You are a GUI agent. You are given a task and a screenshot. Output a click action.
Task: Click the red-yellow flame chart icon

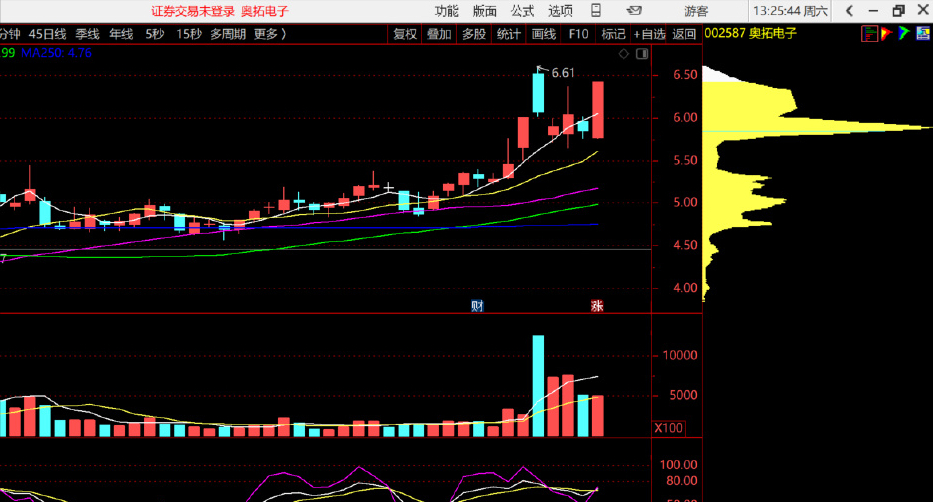[x=887, y=34]
